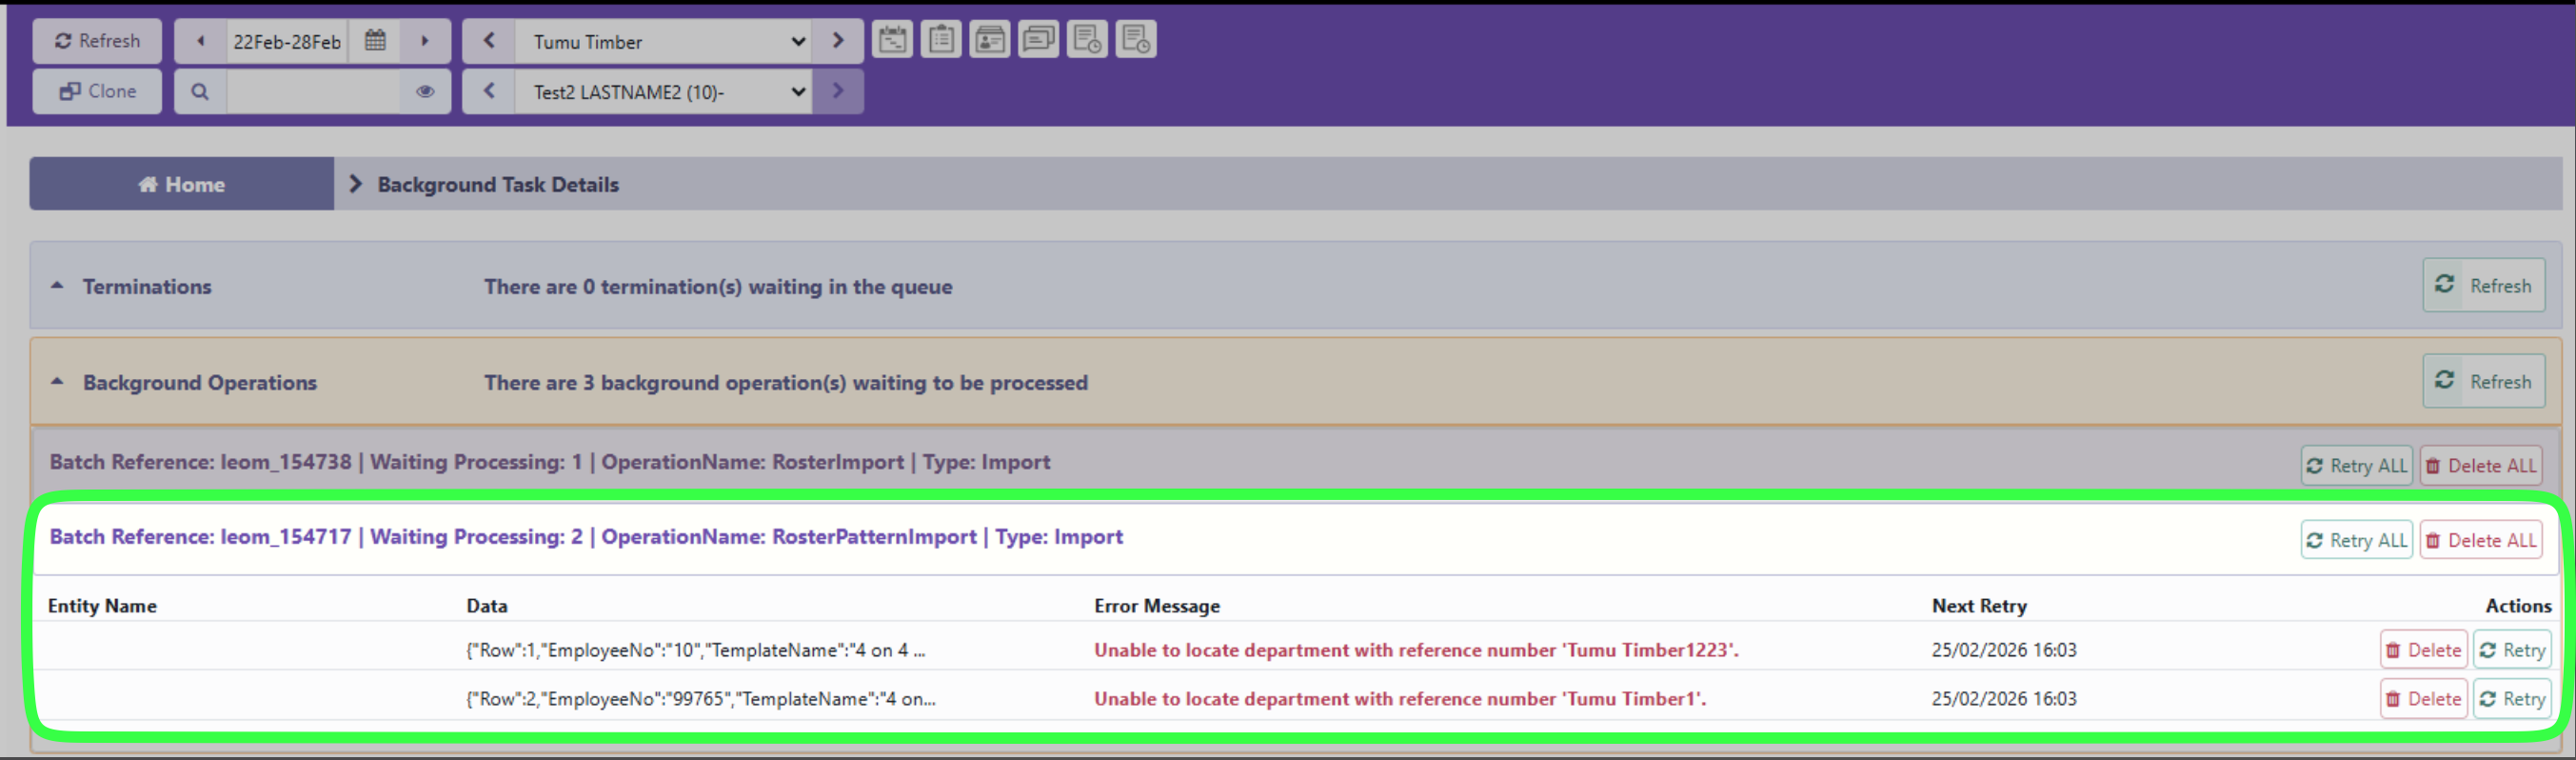Open the calendar schedule (Gantt) view icon
This screenshot has width=2576, height=760.
pyautogui.click(x=892, y=40)
